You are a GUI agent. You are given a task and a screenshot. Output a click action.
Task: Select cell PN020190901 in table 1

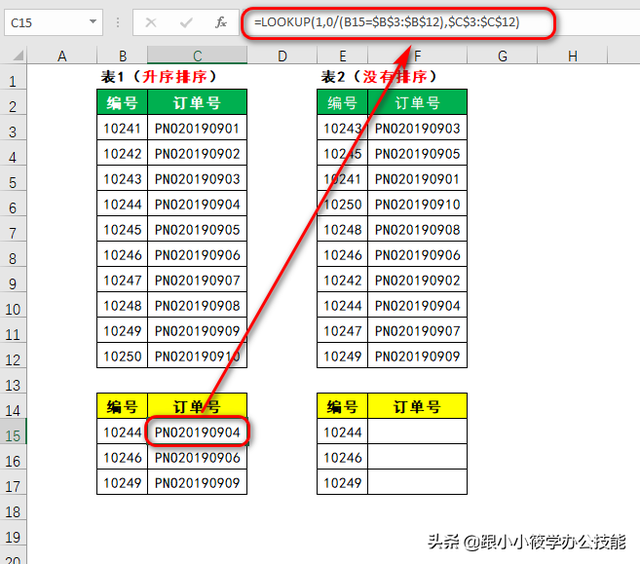tap(197, 128)
